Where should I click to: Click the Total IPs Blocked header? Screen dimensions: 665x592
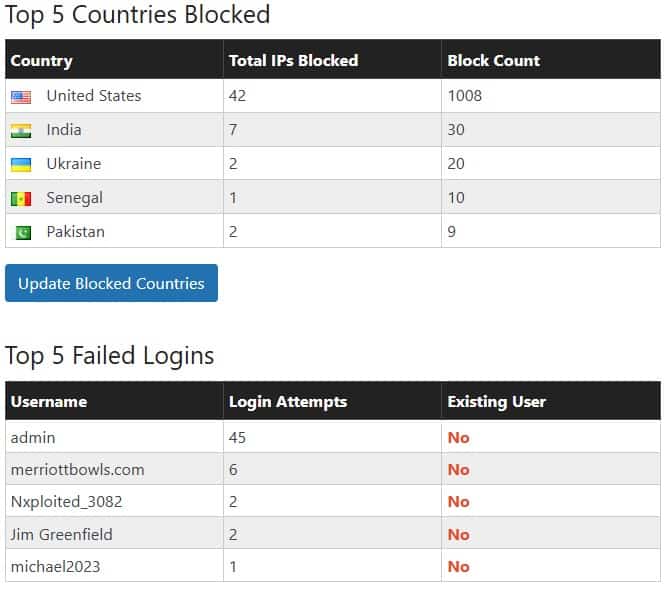point(293,61)
